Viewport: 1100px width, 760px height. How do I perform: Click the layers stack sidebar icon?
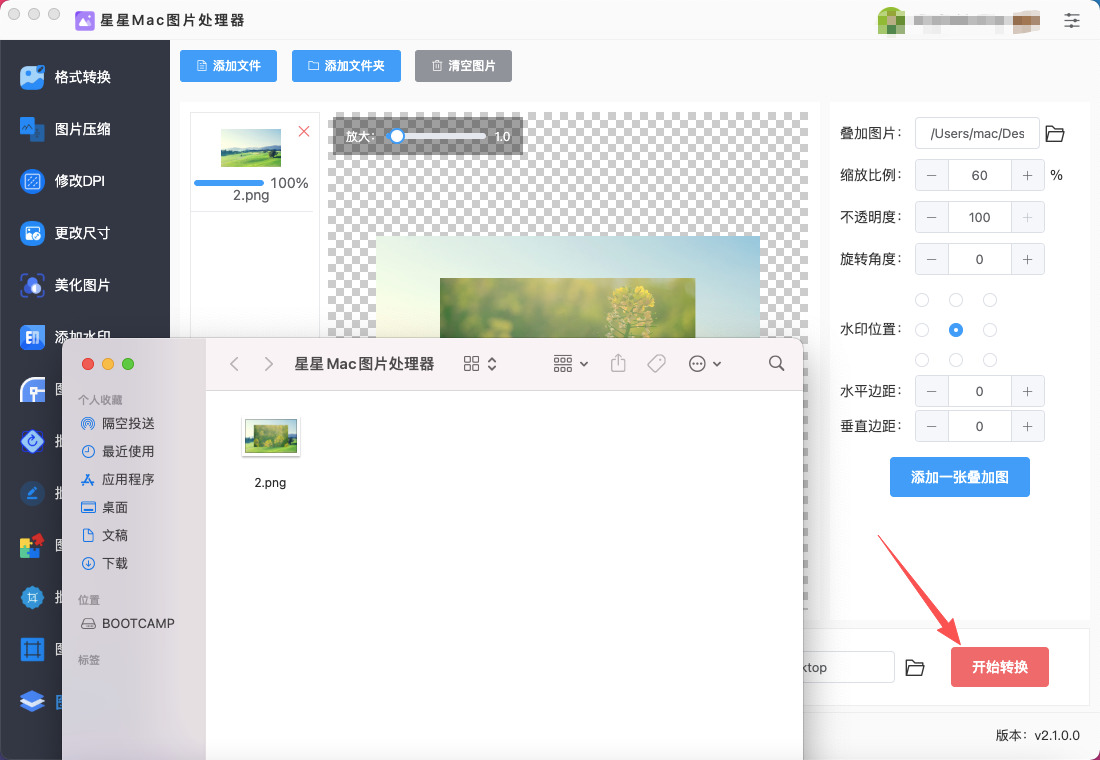[32, 701]
